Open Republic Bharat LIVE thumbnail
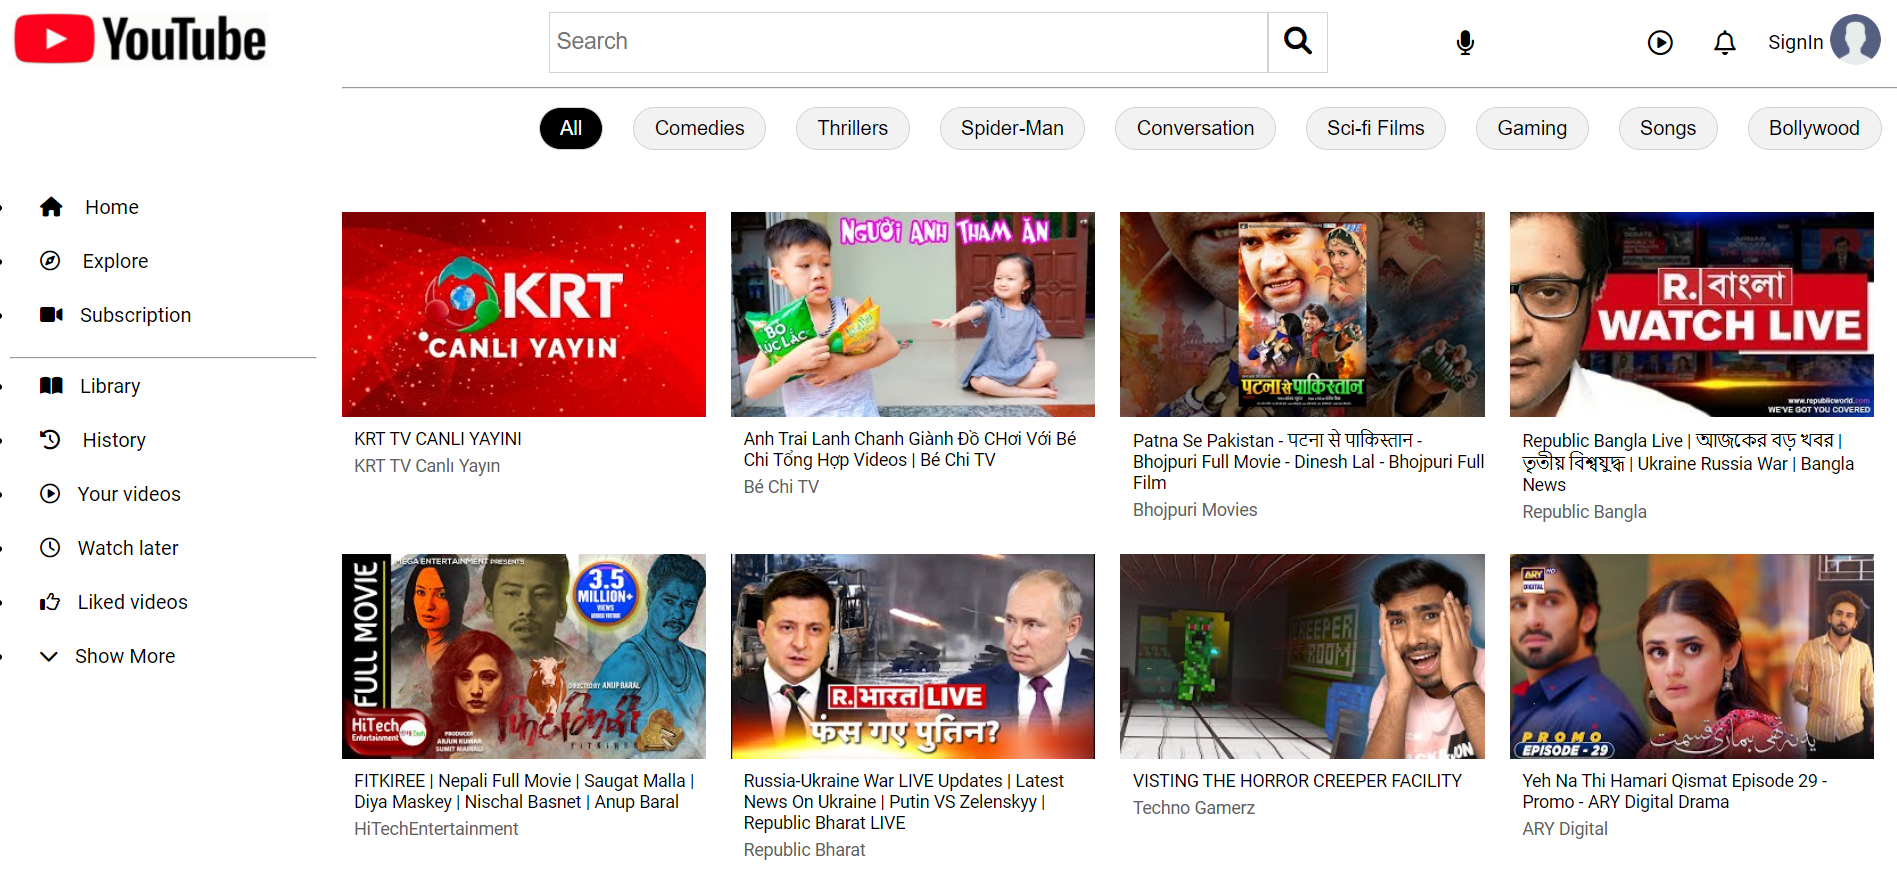Viewport: 1897px width, 876px height. click(x=913, y=656)
